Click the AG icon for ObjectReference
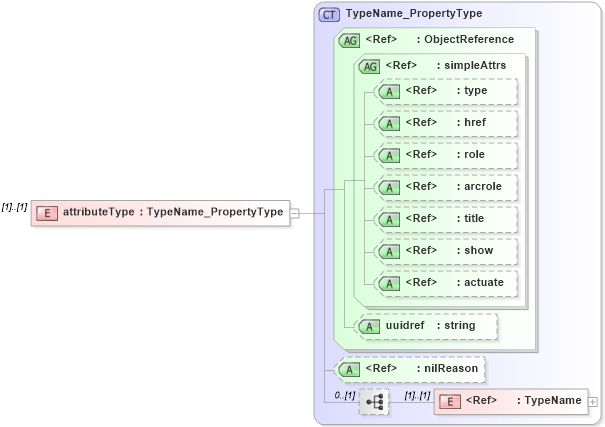 point(350,41)
